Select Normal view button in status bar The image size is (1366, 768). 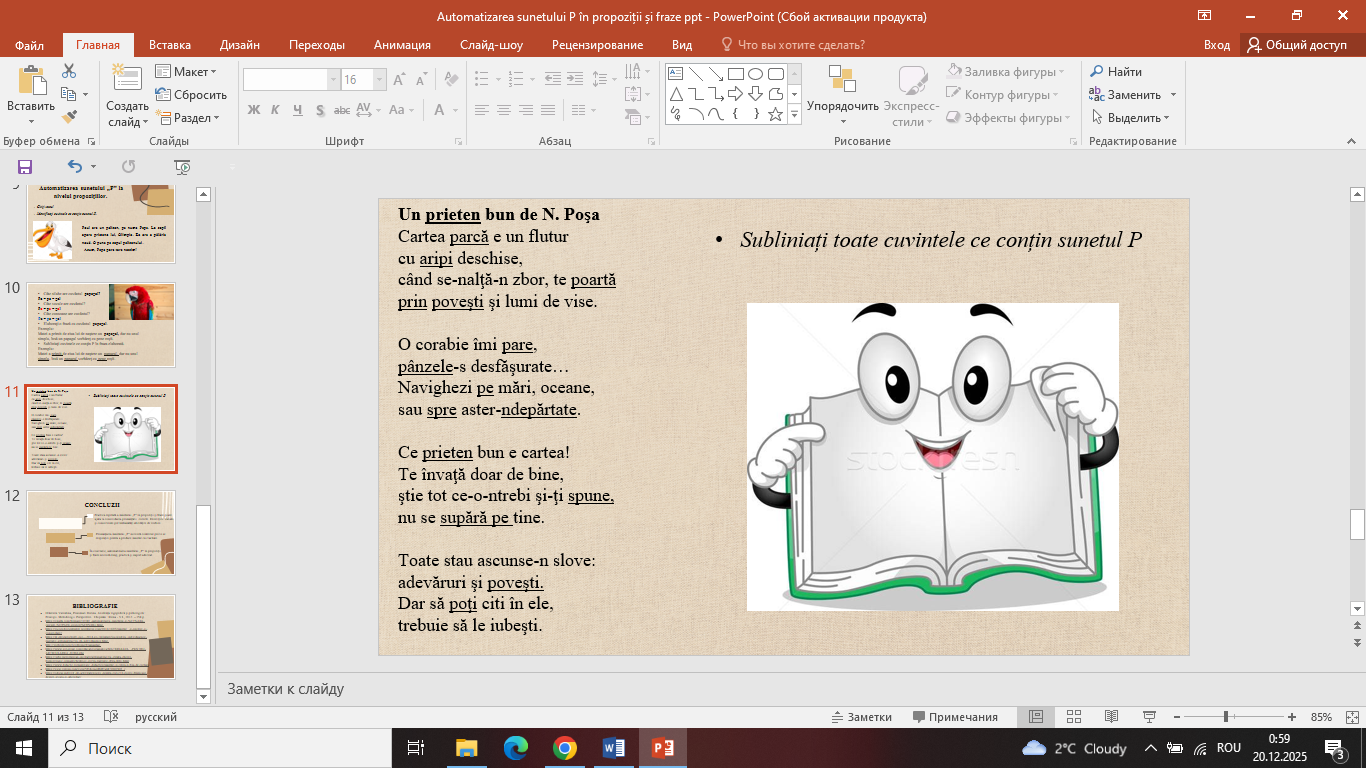[1036, 717]
